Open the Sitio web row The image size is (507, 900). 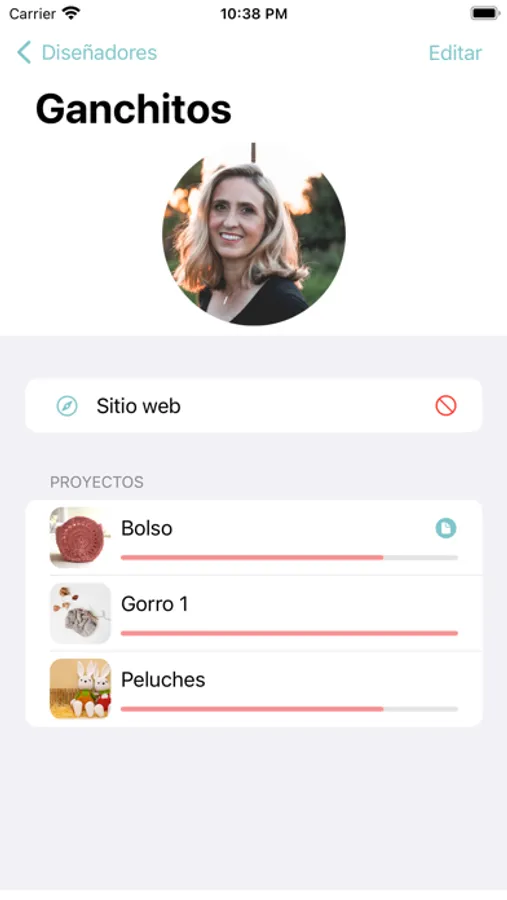253,405
